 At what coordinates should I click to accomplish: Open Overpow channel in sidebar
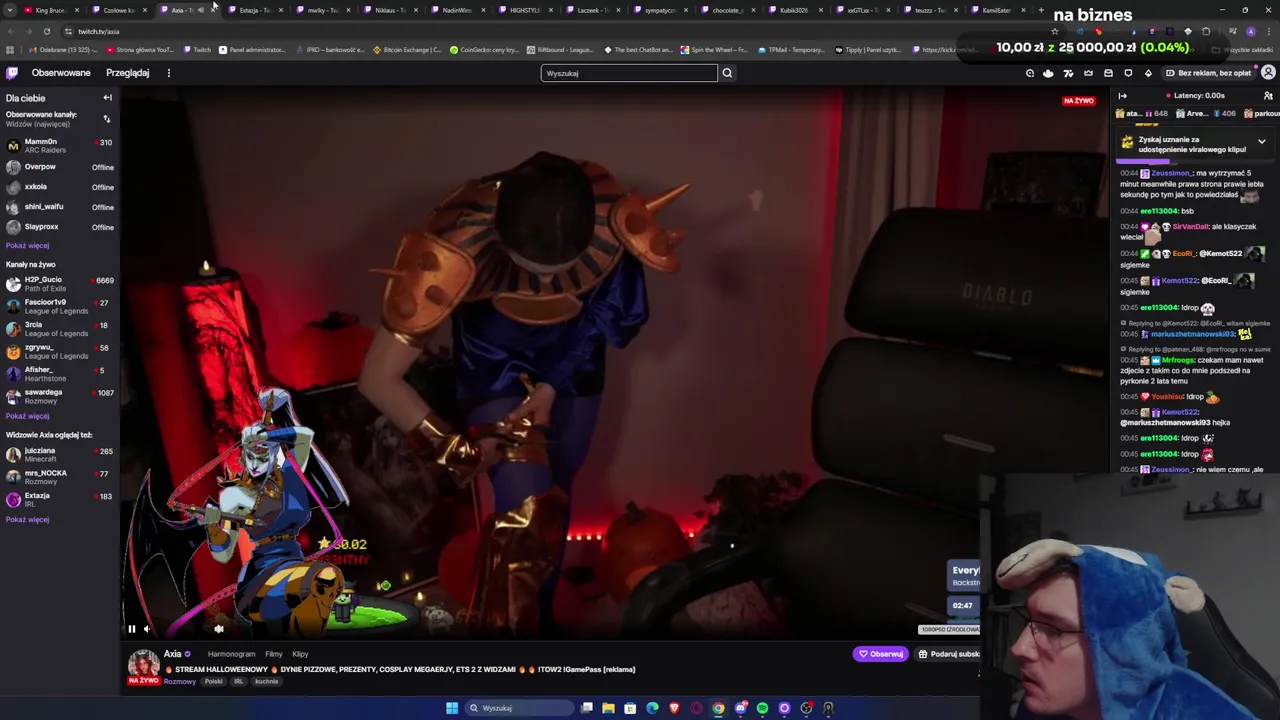[x=60, y=167]
